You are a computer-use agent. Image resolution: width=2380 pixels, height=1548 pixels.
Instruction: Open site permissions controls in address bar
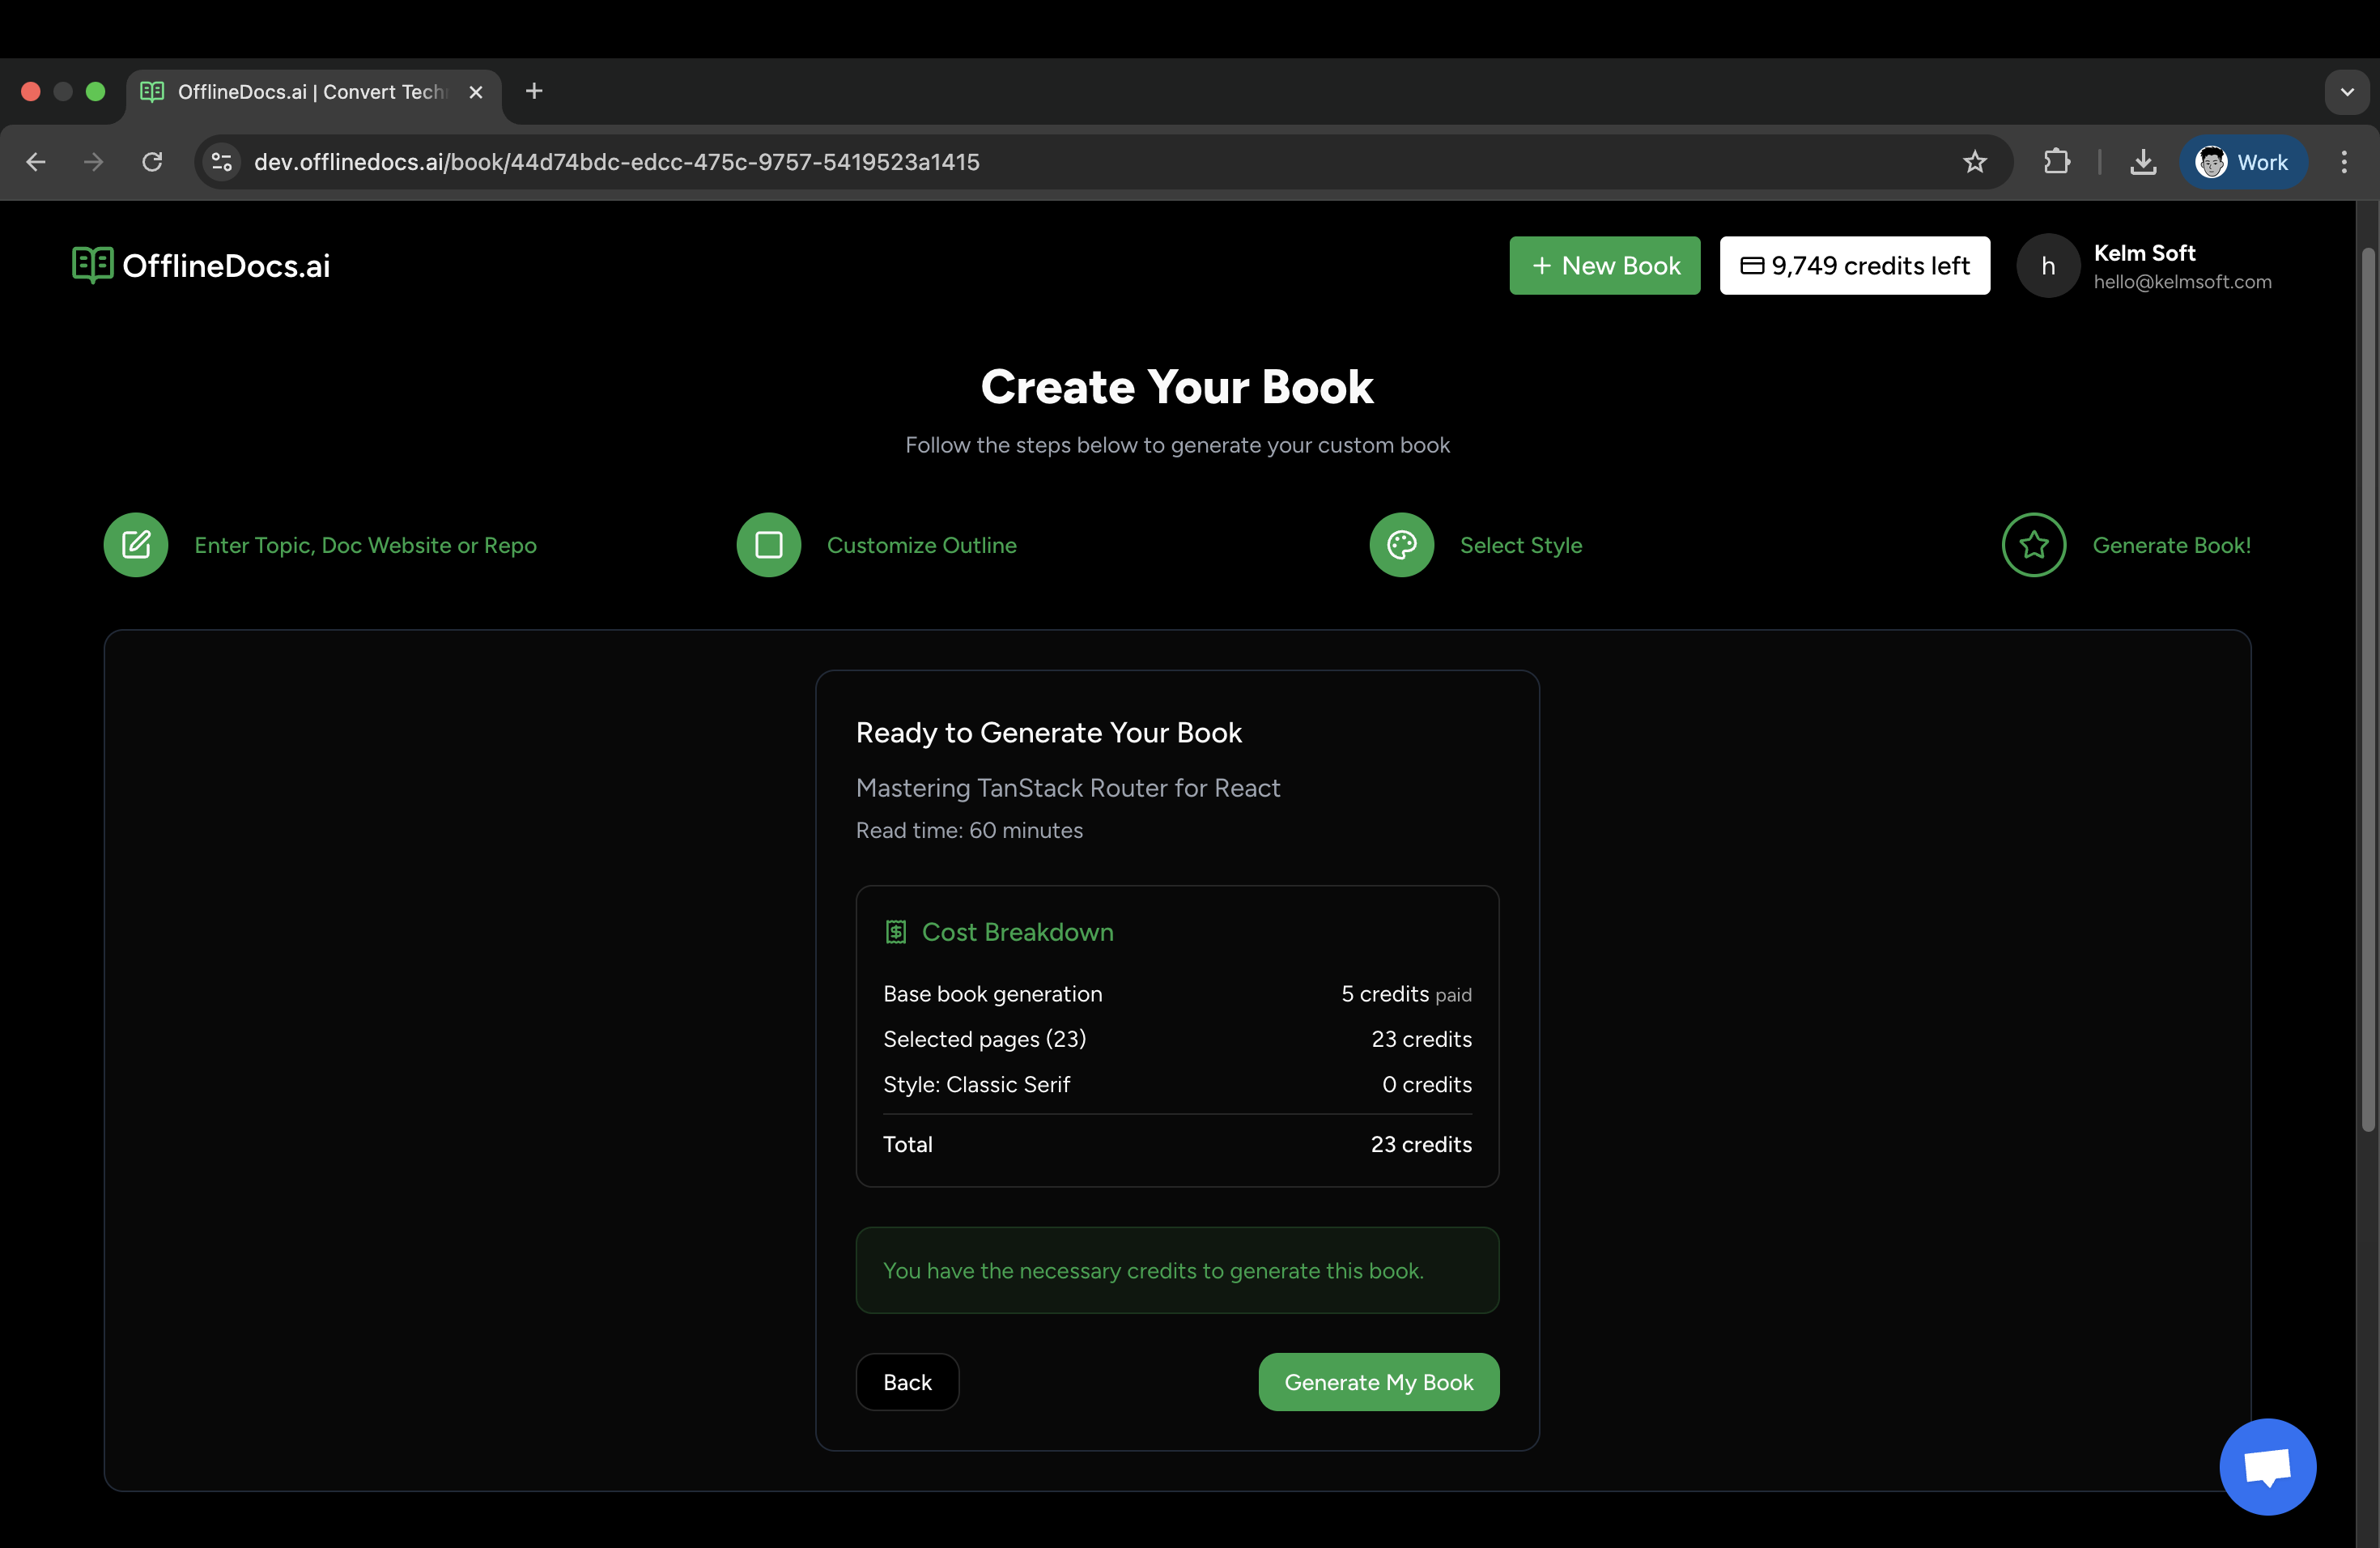click(220, 161)
